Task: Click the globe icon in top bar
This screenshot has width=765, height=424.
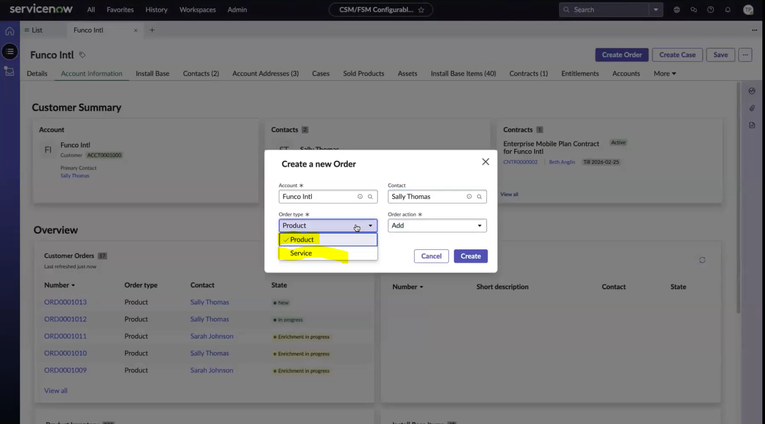Action: click(677, 10)
